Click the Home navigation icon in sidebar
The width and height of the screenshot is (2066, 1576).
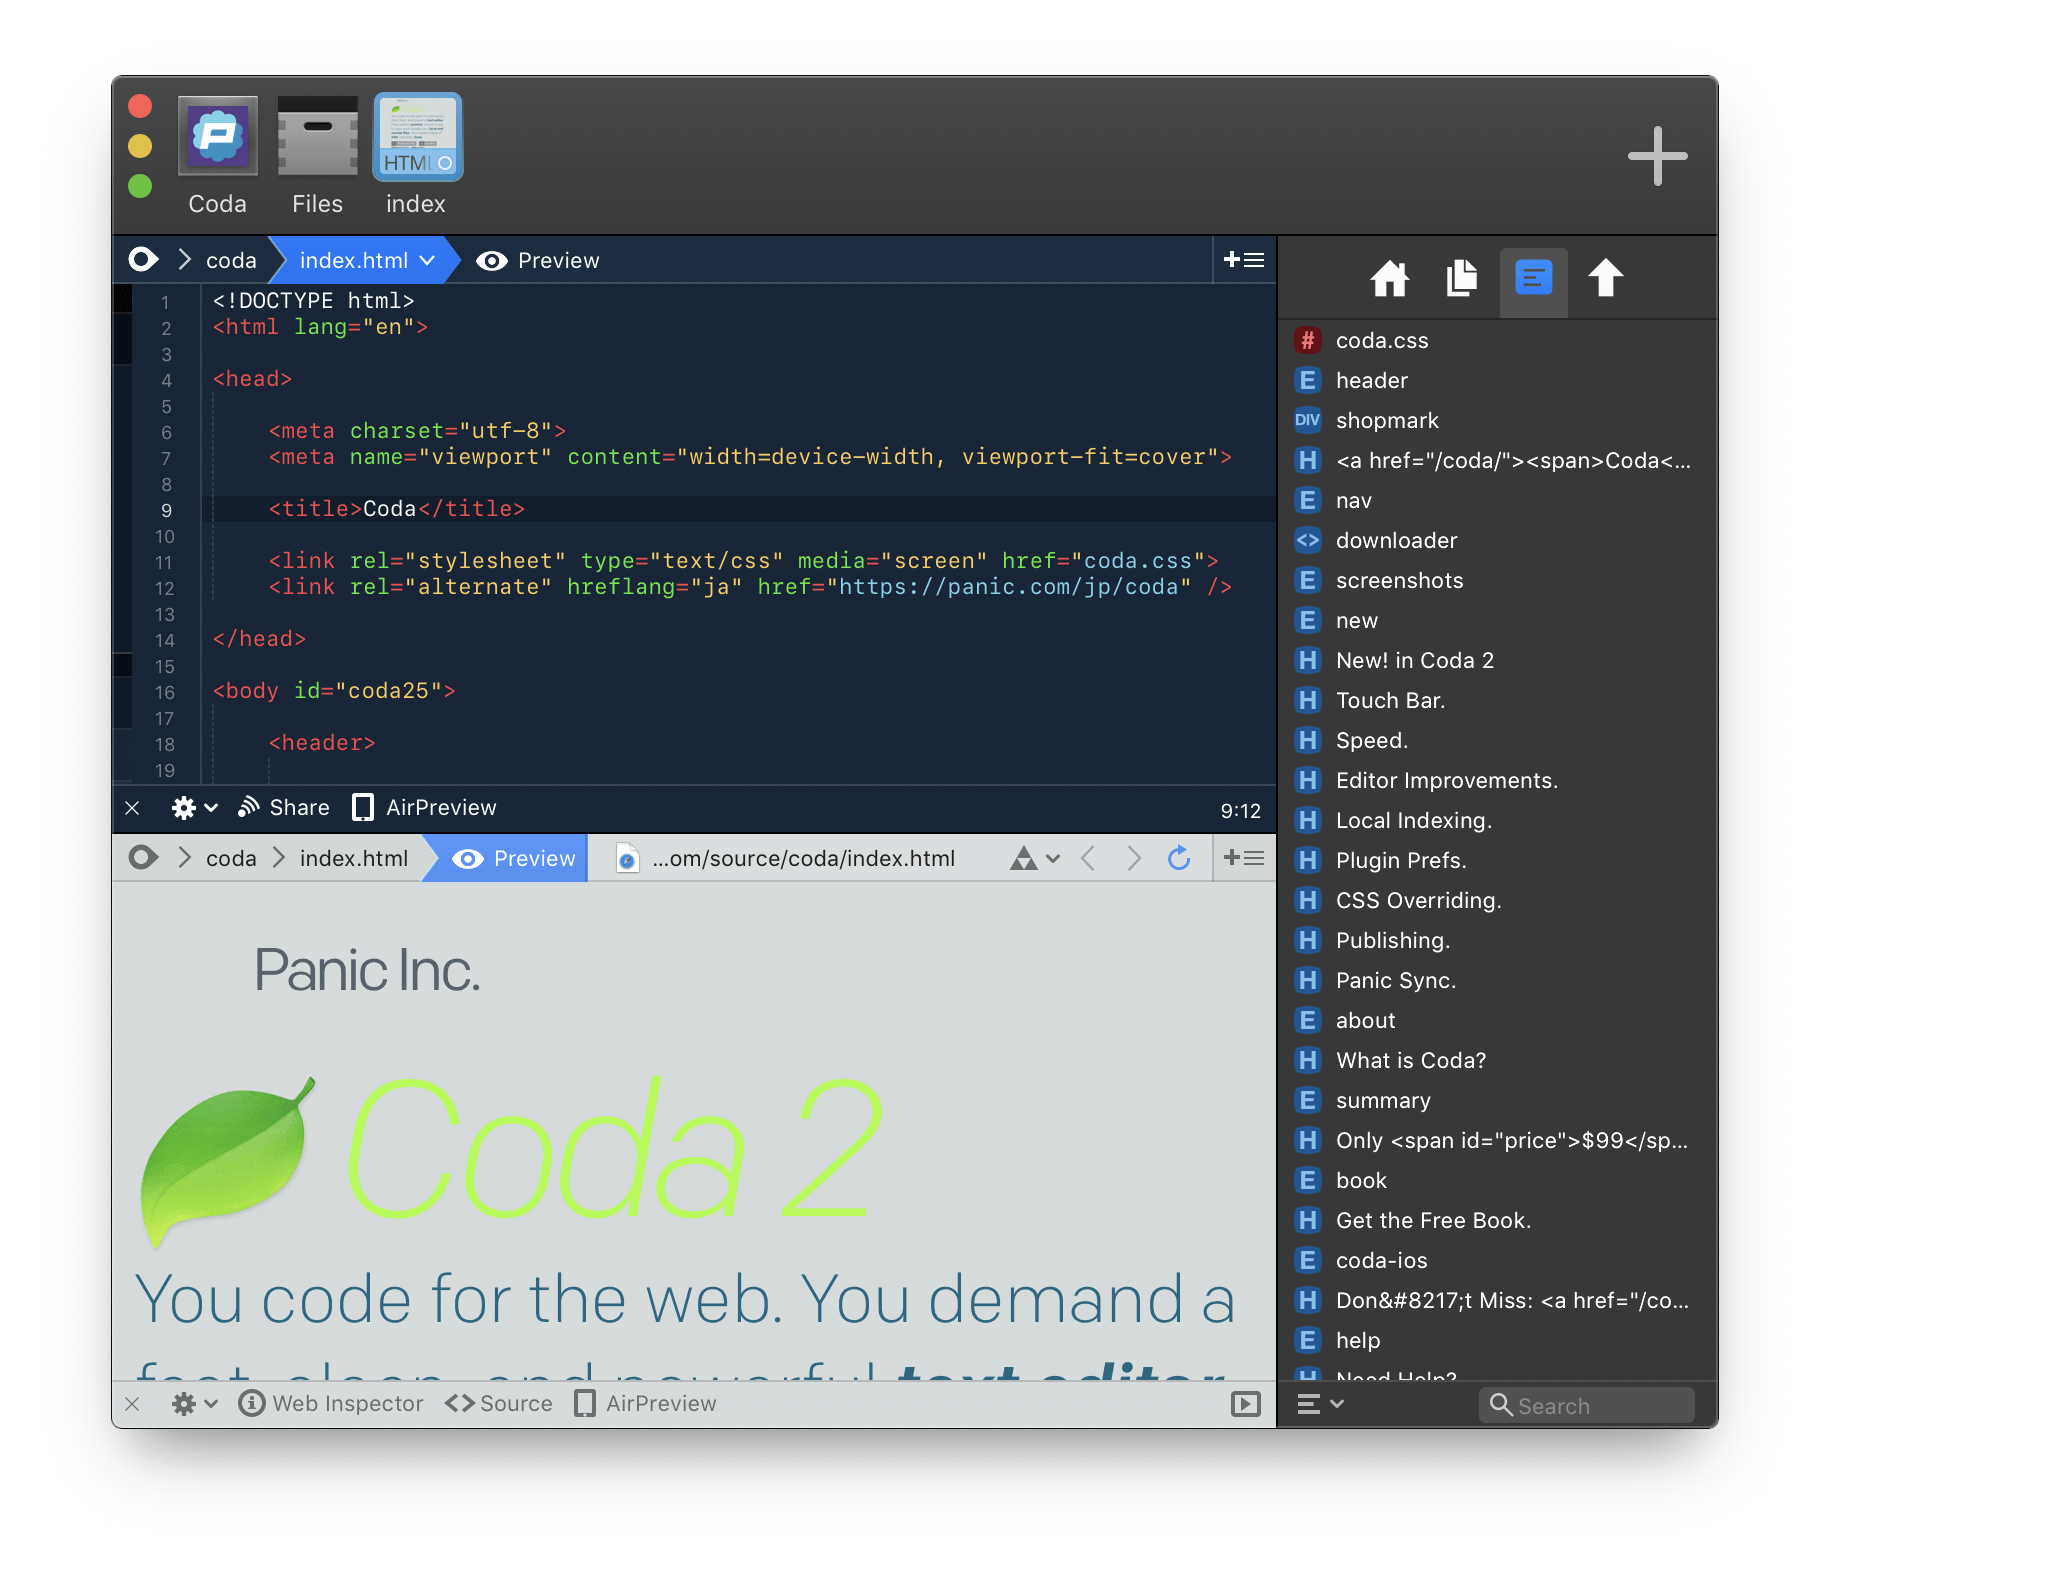pyautogui.click(x=1392, y=276)
